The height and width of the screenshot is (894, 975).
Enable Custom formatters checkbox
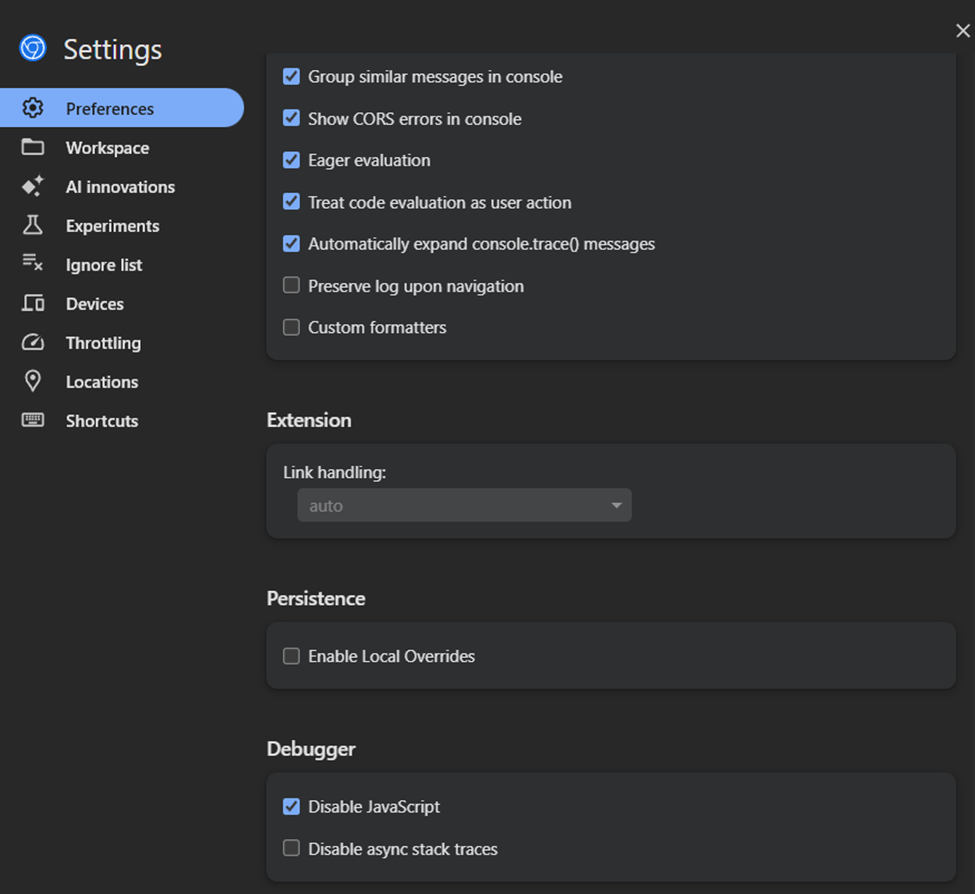click(291, 327)
